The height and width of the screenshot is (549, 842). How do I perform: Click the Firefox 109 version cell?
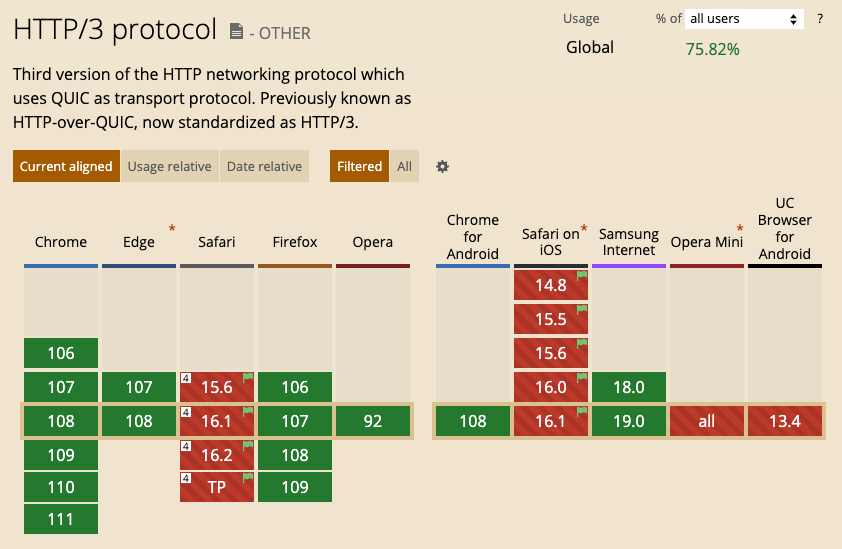point(295,485)
